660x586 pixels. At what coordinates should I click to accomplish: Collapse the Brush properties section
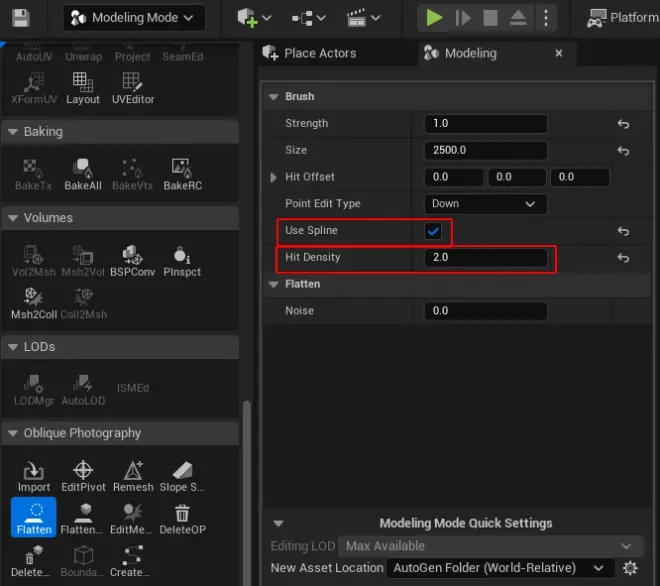(x=274, y=97)
